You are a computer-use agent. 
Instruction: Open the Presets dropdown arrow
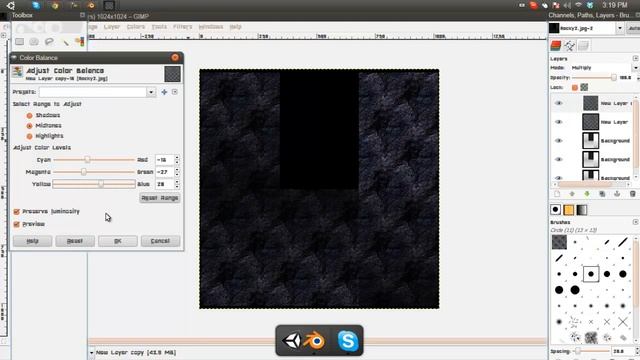click(151, 92)
